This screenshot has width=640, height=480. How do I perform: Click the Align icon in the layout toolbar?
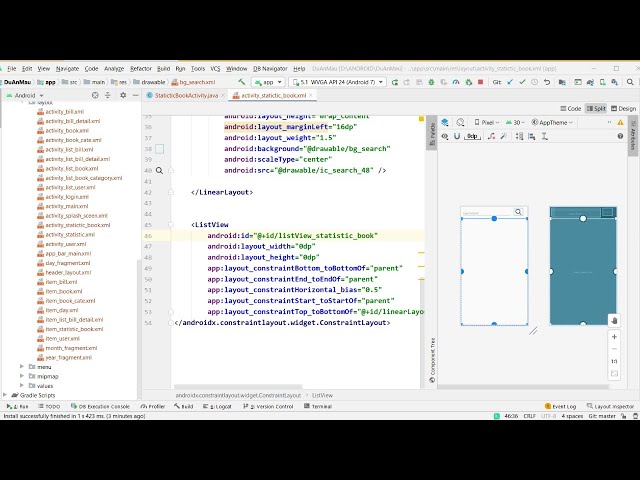[531, 136]
